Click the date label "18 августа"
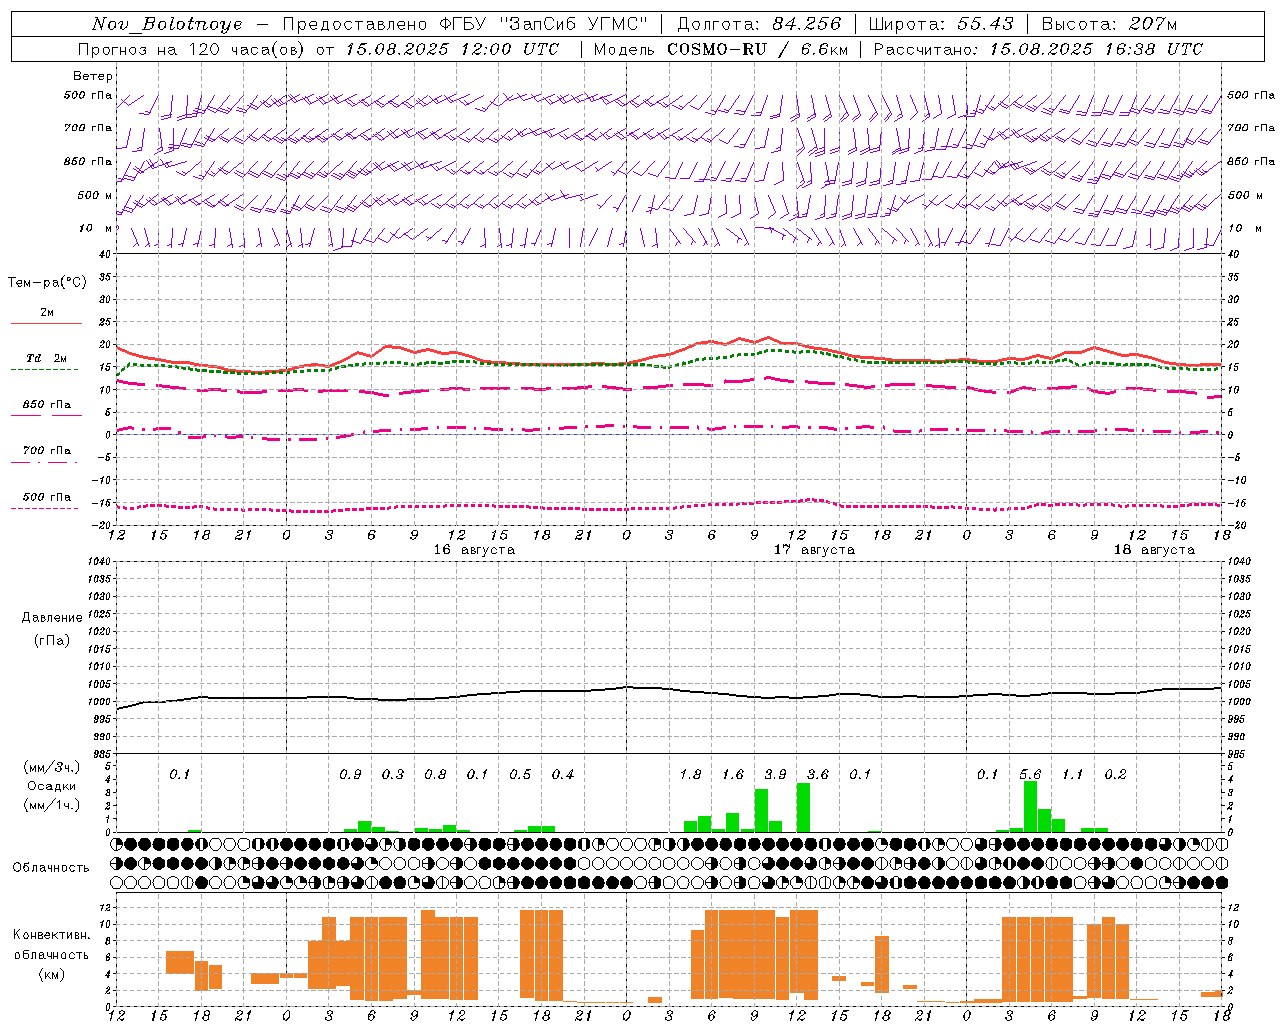This screenshot has width=1280, height=1024. (1154, 550)
